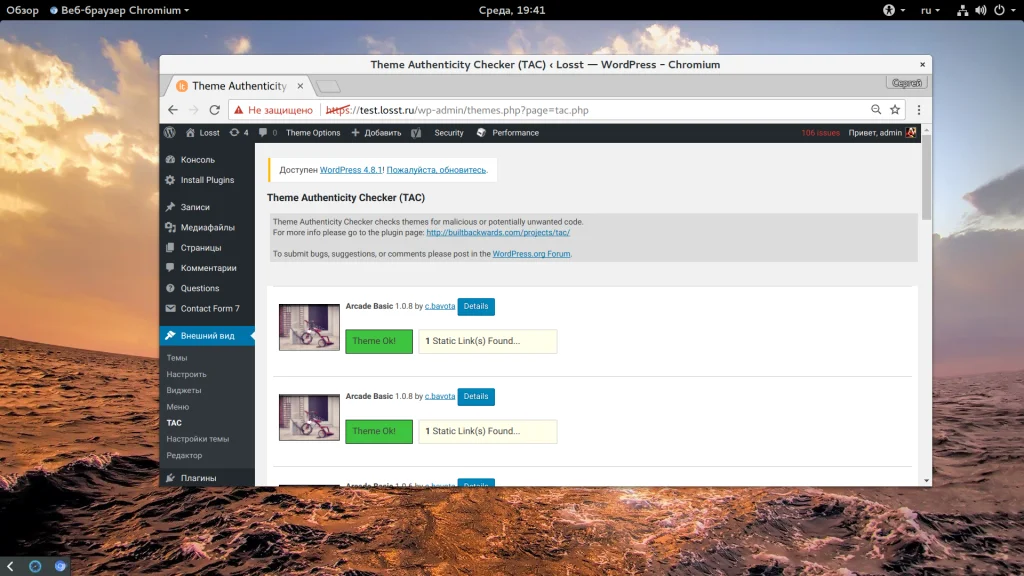
Task: Open Комментарии in the sidebar
Action: pyautogui.click(x=207, y=268)
